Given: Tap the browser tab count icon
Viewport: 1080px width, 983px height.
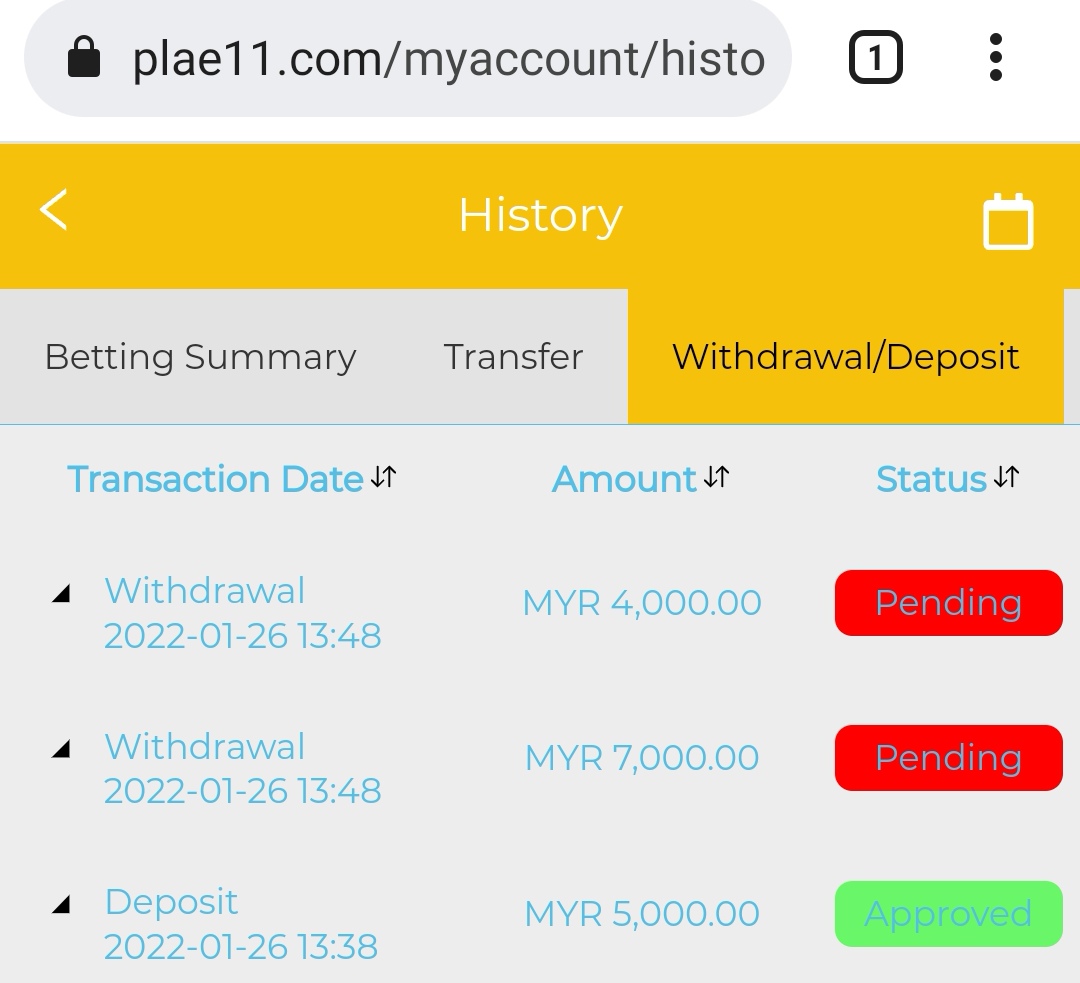Looking at the screenshot, I should [x=875, y=58].
